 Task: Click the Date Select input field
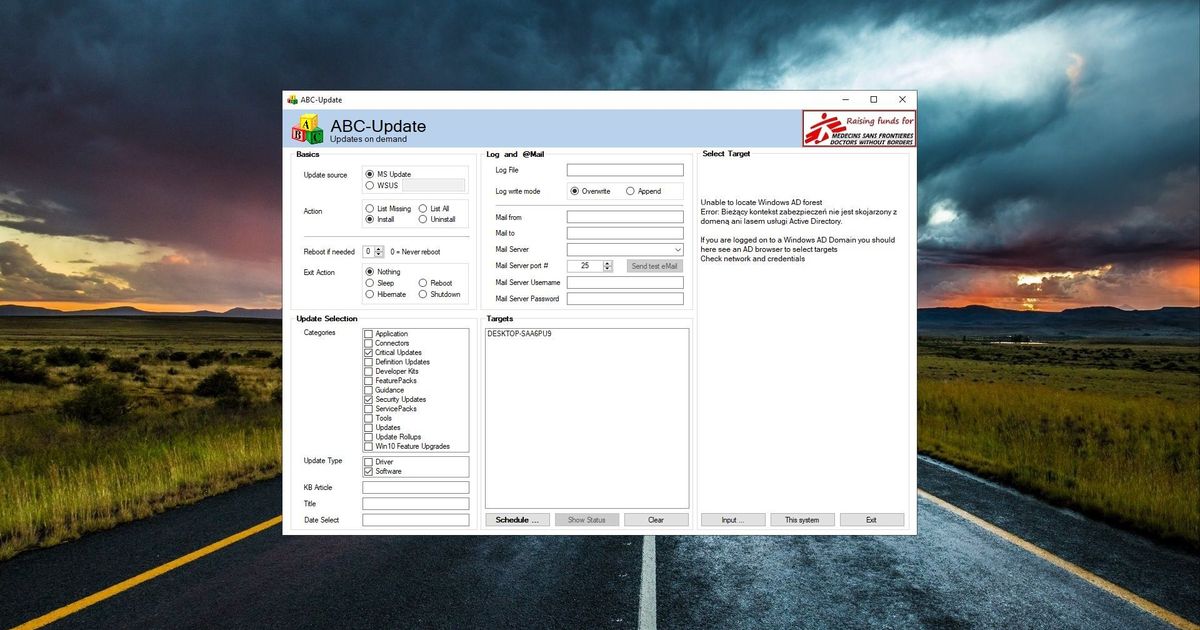415,520
